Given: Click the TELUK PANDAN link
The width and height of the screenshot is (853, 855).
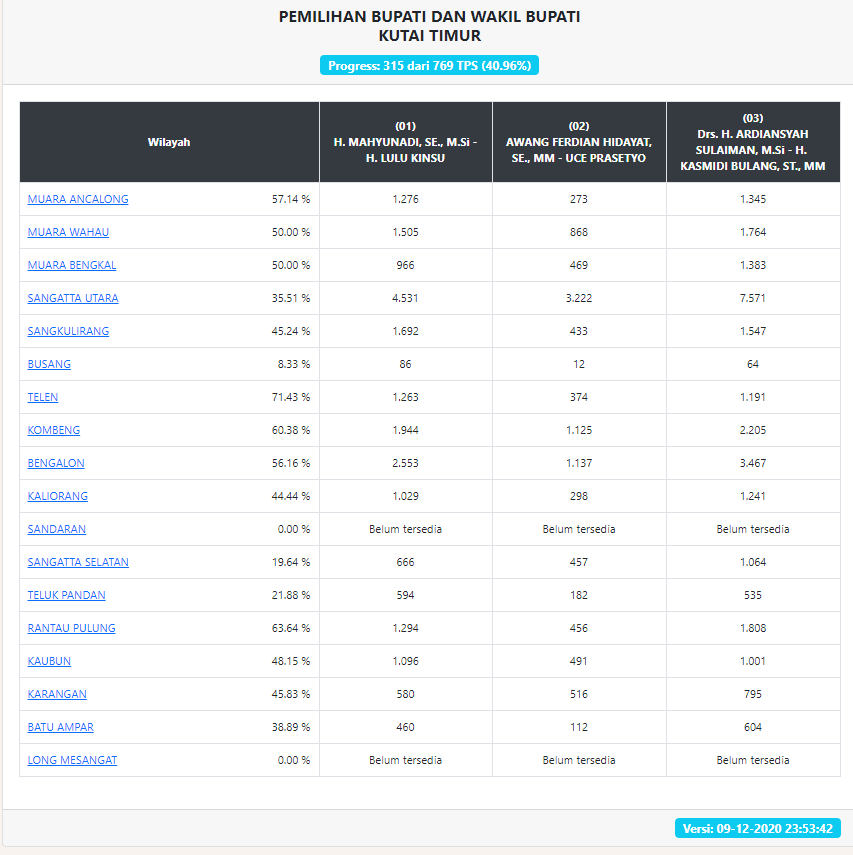Looking at the screenshot, I should (x=67, y=595).
